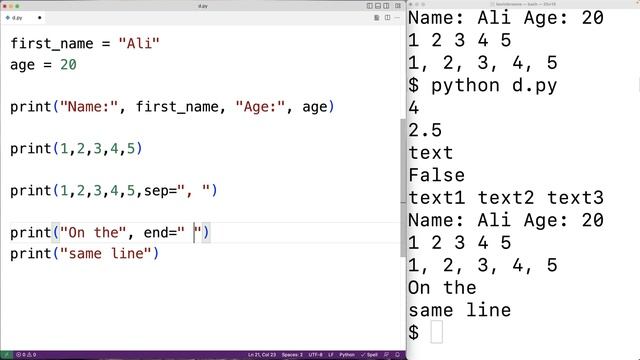Open notifications bell in status bar

[398, 355]
